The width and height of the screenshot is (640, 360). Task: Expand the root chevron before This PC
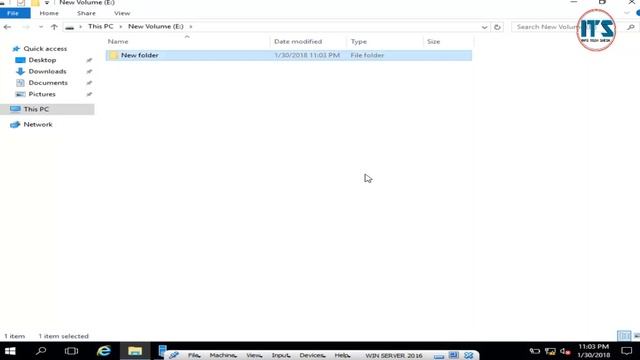pyautogui.click(x=80, y=27)
